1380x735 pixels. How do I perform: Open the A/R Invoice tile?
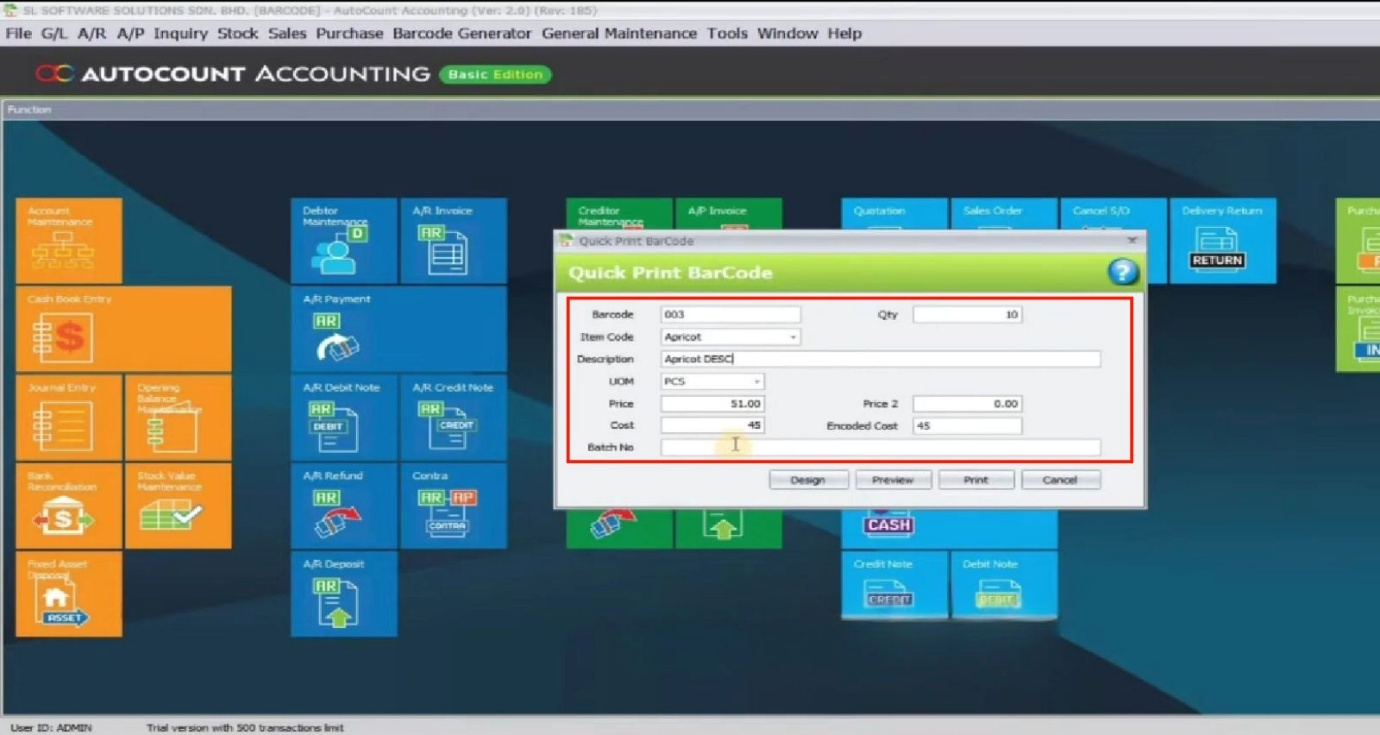[x=453, y=241]
